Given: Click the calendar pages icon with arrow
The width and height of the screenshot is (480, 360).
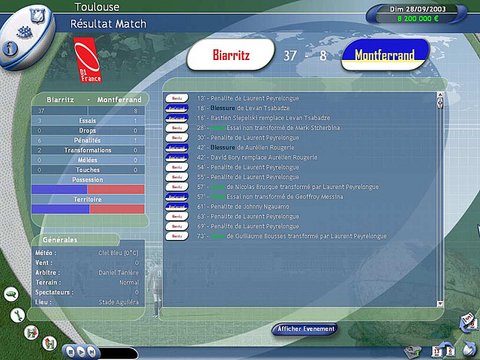Looking at the screenshot, I should (x=468, y=323).
